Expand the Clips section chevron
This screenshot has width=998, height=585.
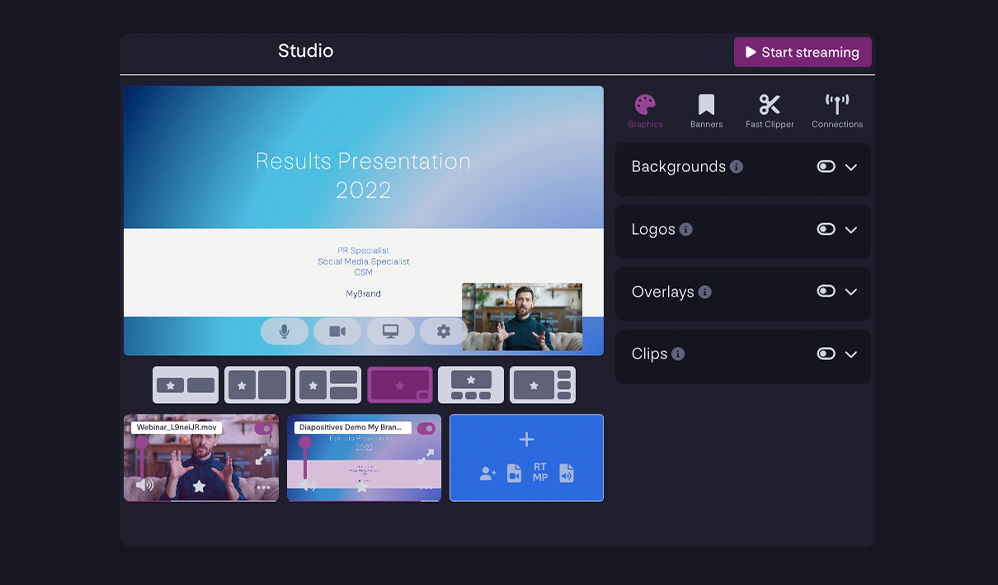coord(851,354)
